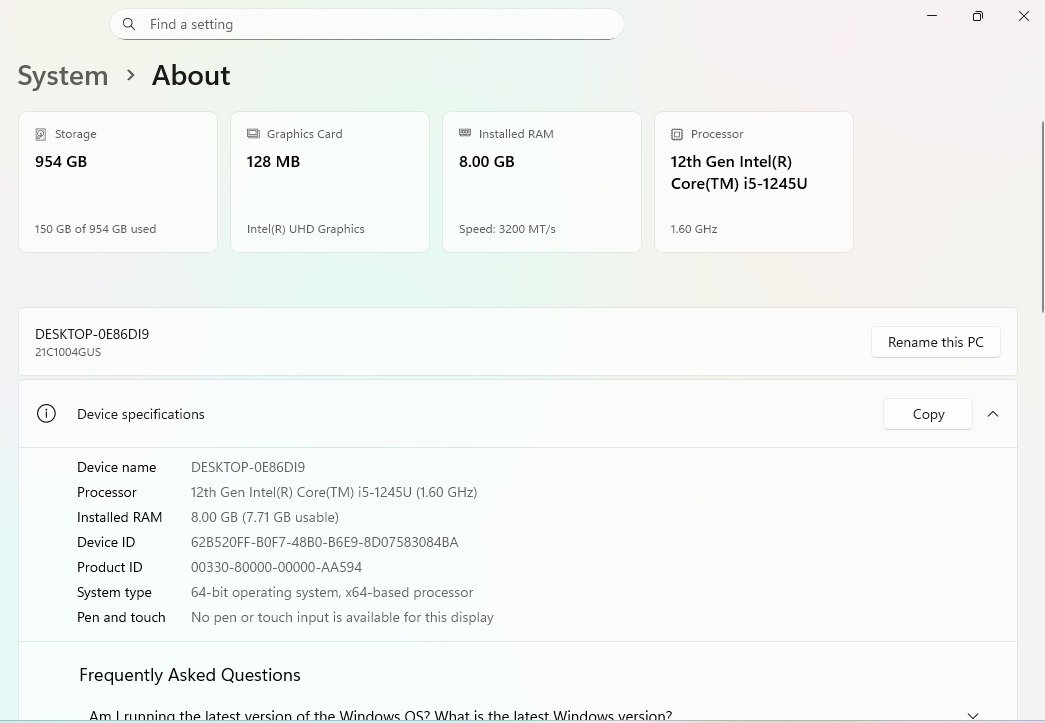
Task: Collapse the Device specifications section
Action: coord(993,414)
